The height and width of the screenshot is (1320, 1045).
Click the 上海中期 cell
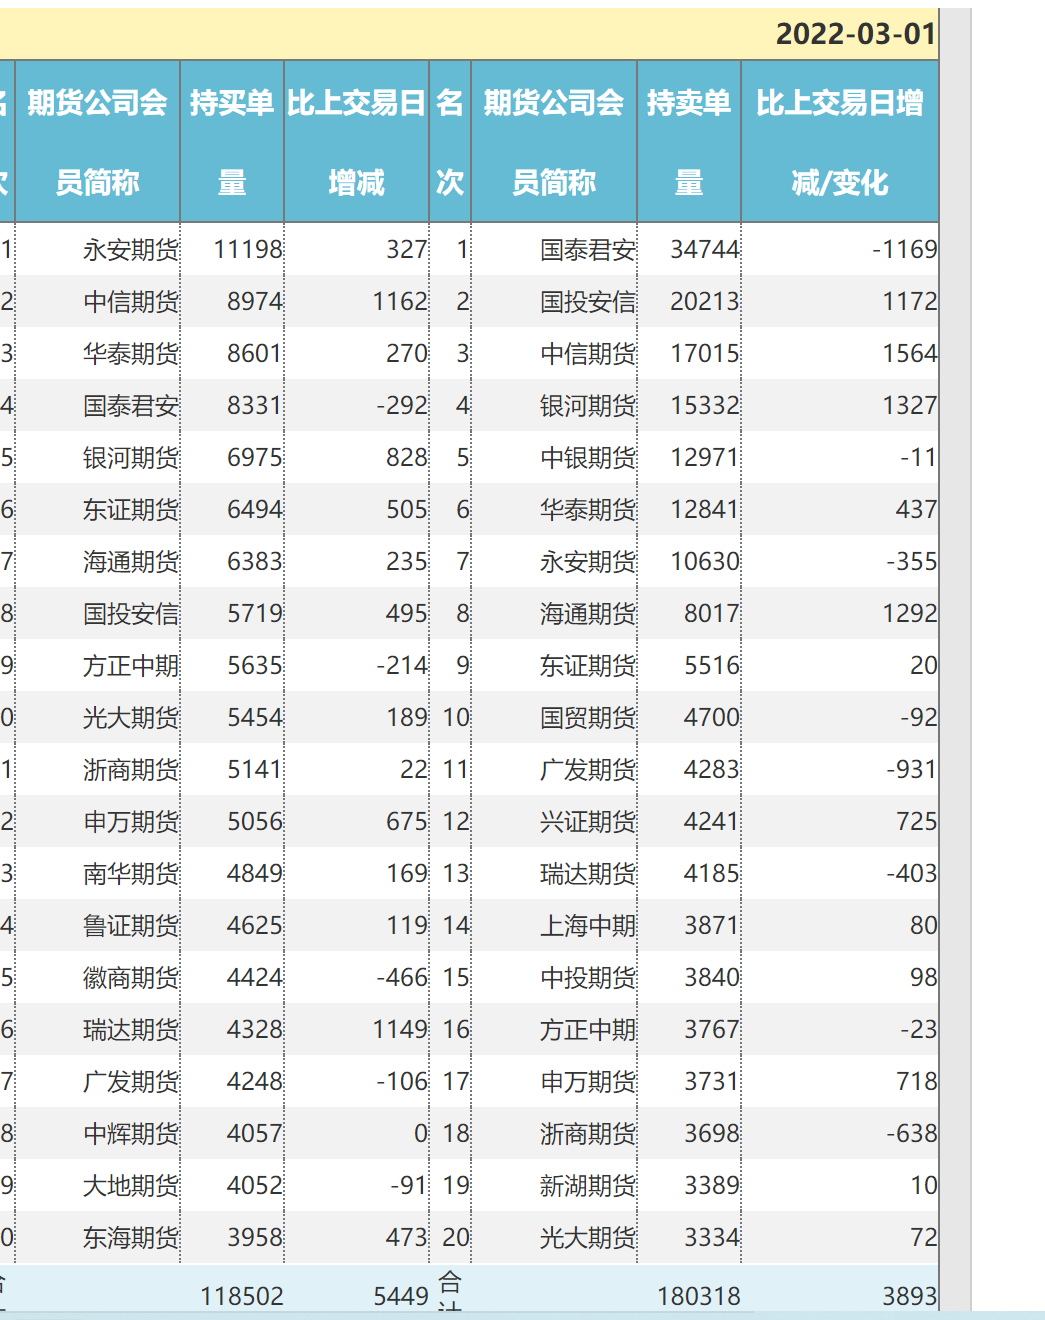click(x=554, y=925)
